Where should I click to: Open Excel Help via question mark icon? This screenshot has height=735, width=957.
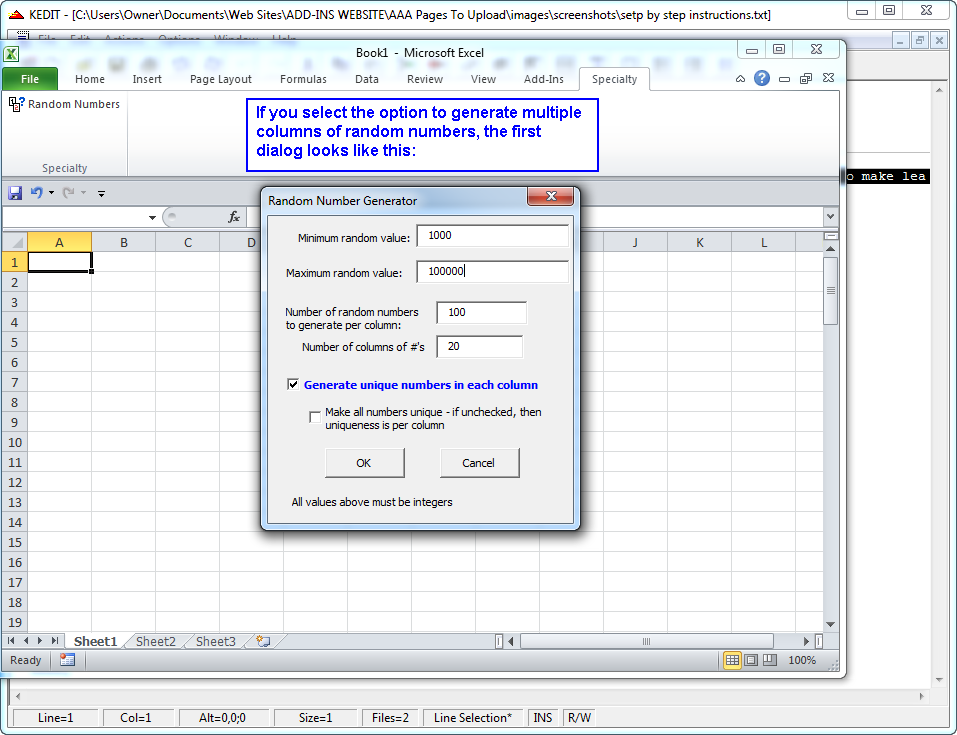(762, 79)
